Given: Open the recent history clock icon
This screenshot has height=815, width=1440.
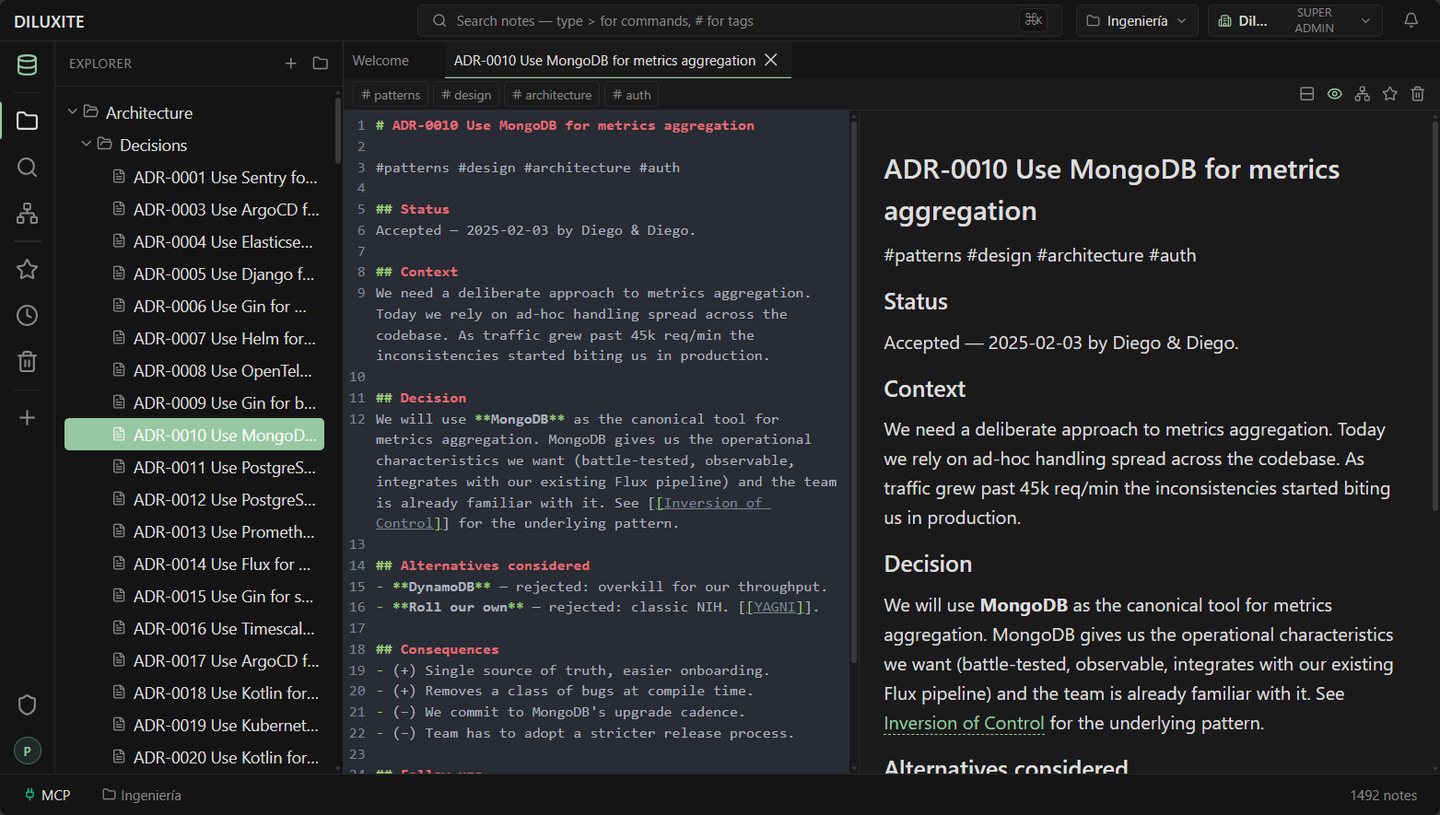Looking at the screenshot, I should click(x=27, y=315).
